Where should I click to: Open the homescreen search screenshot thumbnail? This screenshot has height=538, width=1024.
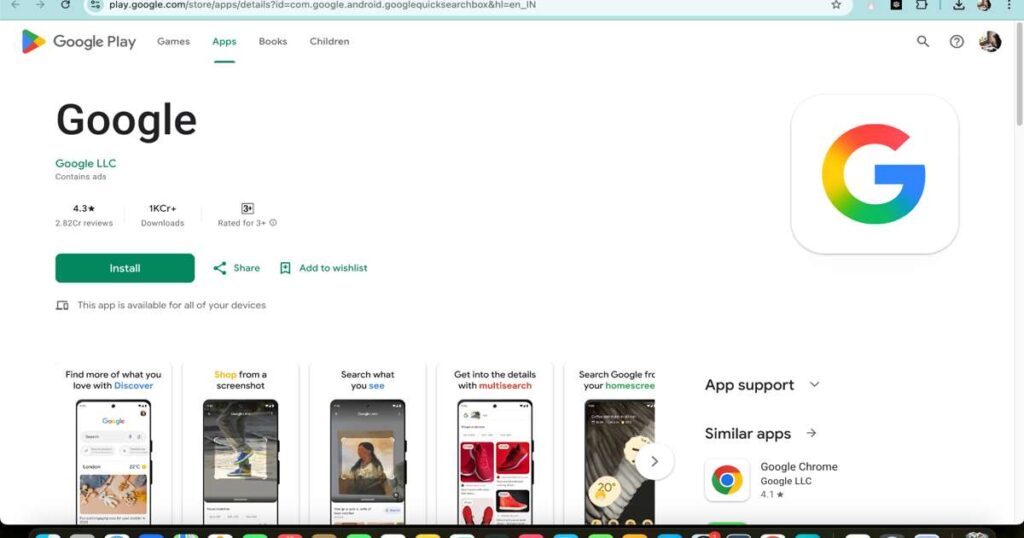click(x=610, y=444)
